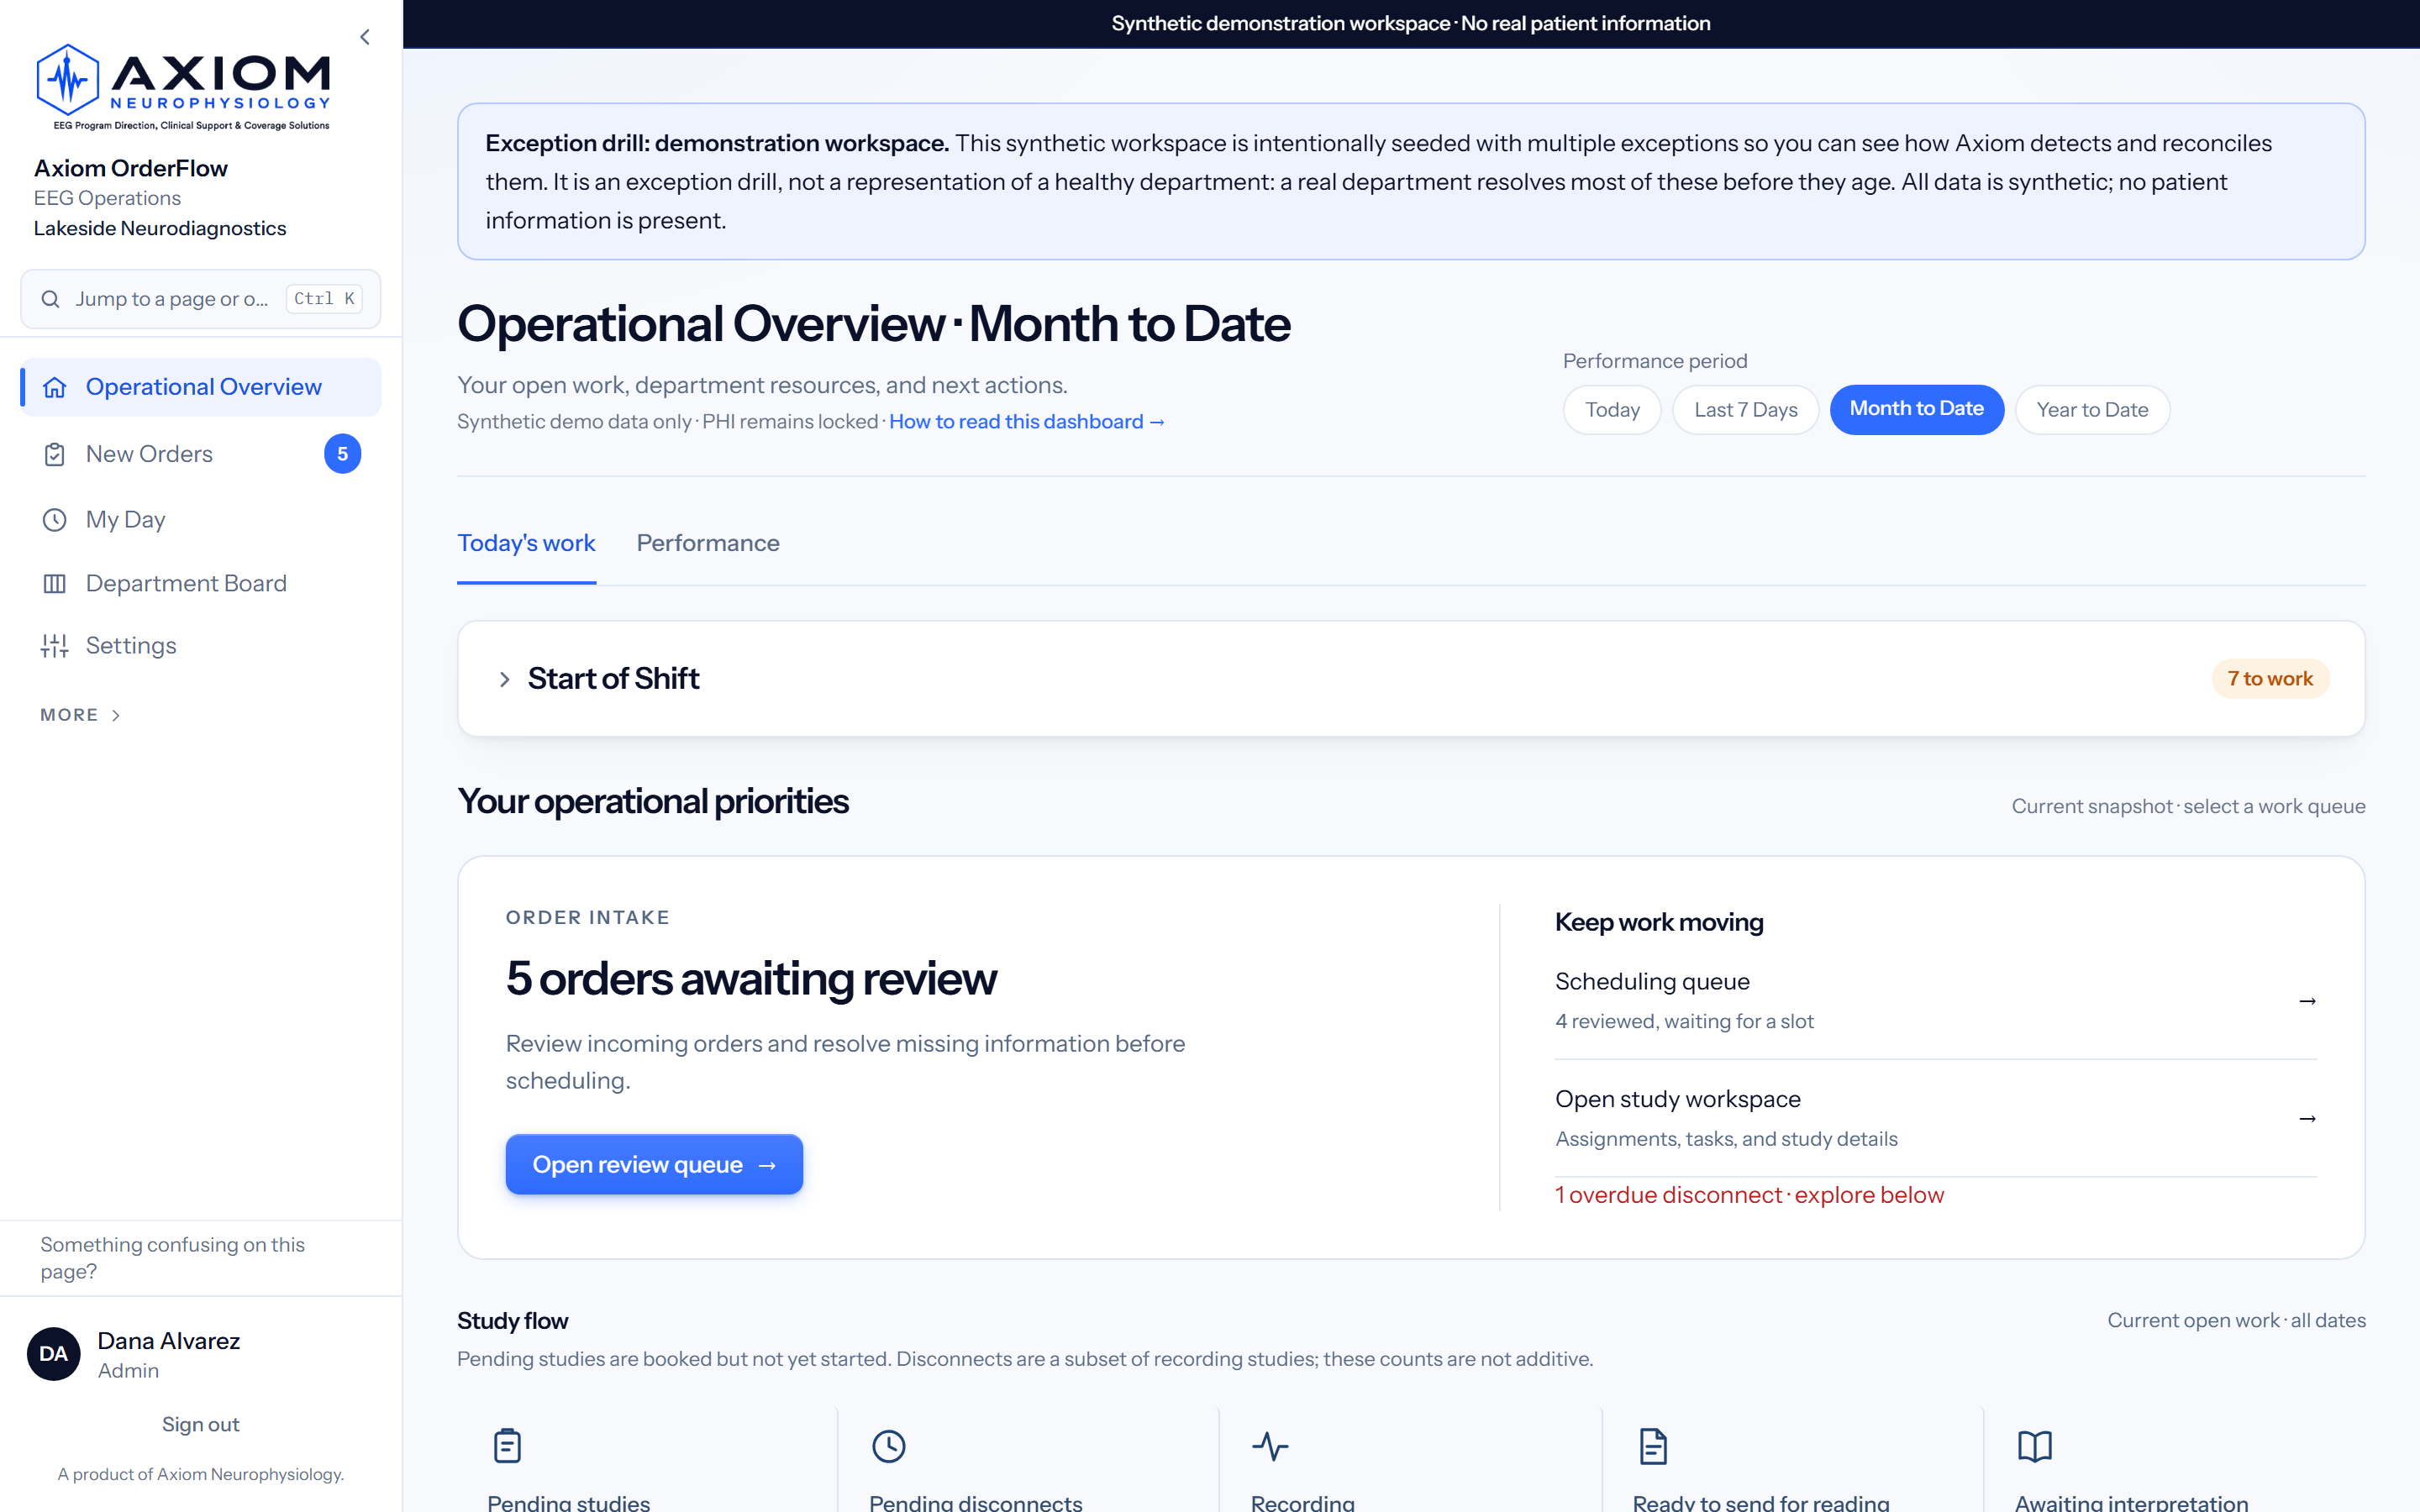Click Lakeside Neurodiagnostics label
Viewport: 2420px width, 1512px height.
coord(160,228)
